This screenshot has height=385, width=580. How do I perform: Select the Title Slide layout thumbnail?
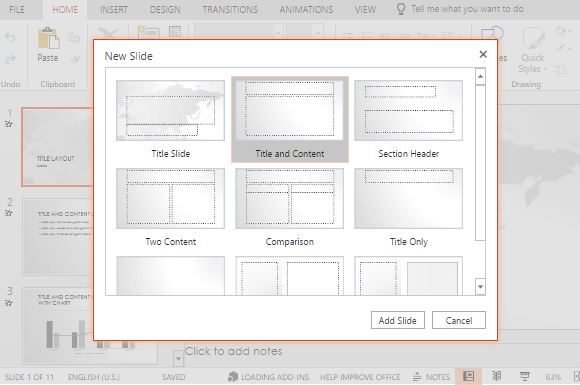click(170, 110)
